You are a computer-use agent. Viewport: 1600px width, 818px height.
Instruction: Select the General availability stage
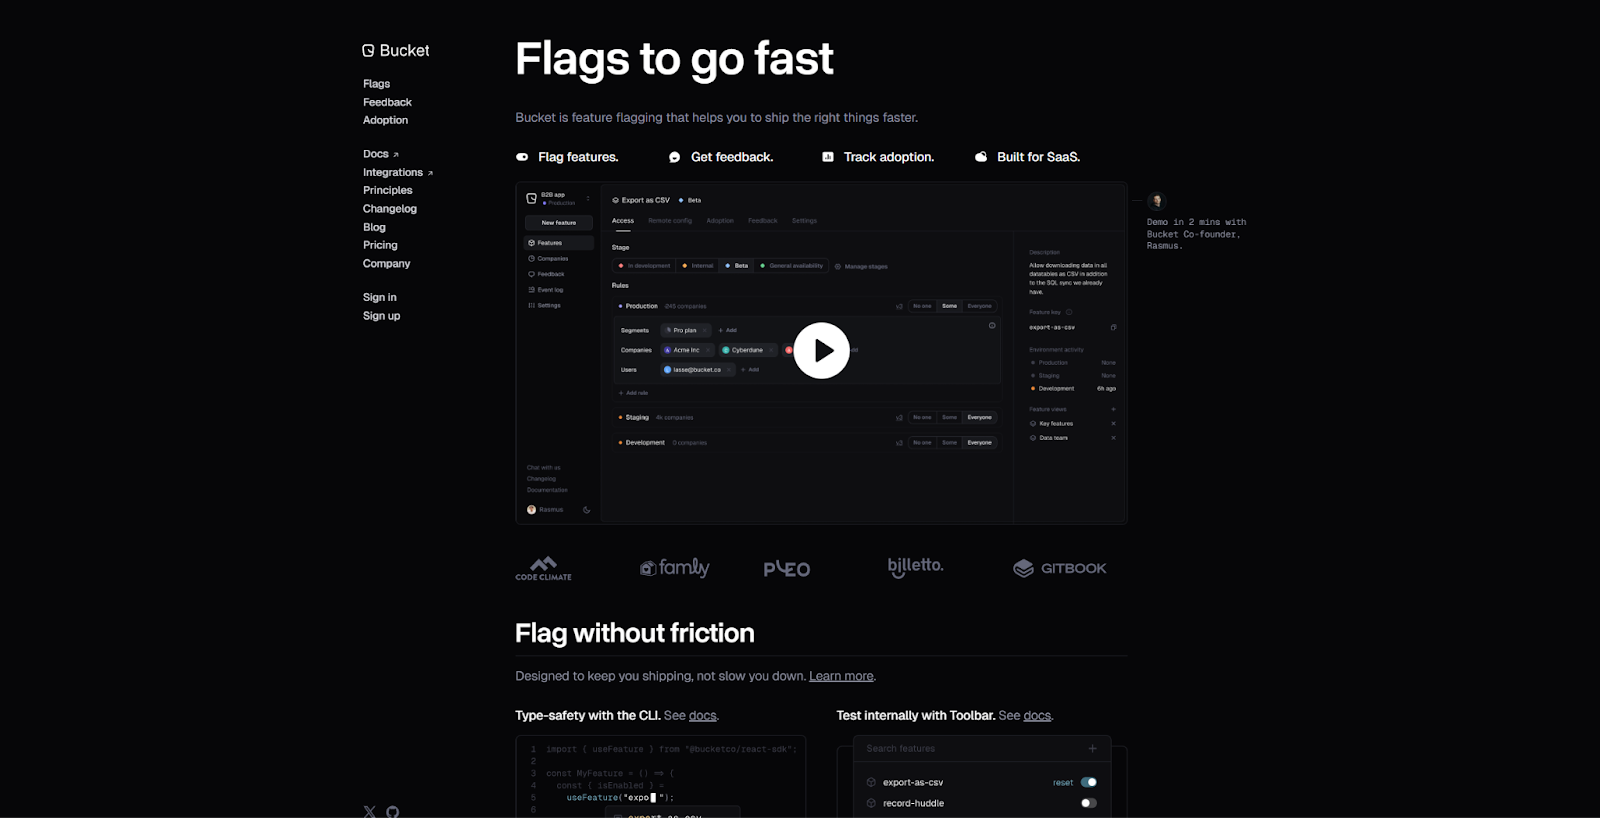click(791, 266)
